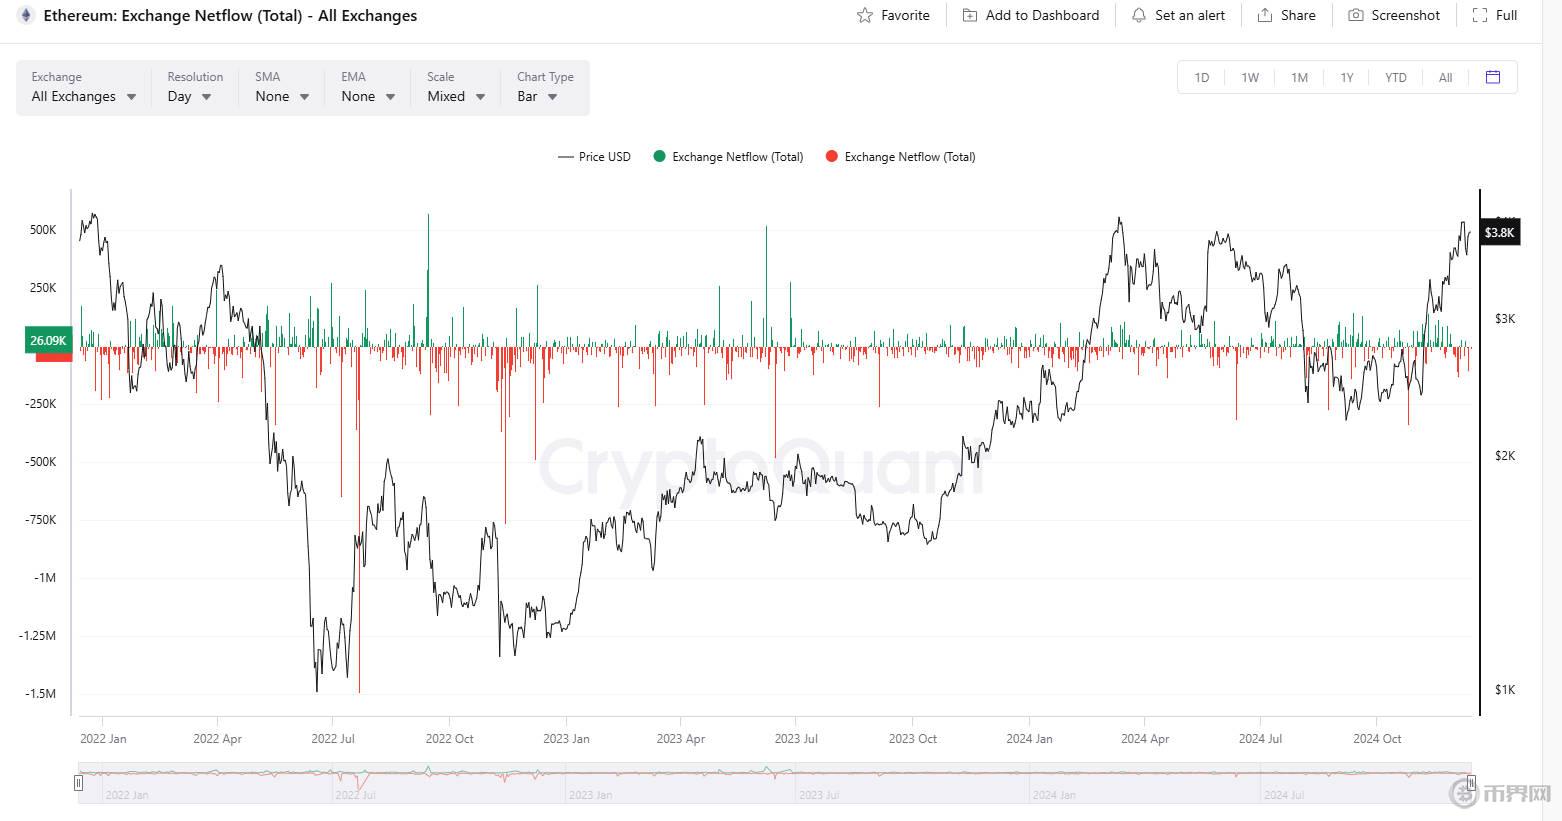Open the custom date range calendar icon
The image size is (1562, 821).
coord(1494,77)
